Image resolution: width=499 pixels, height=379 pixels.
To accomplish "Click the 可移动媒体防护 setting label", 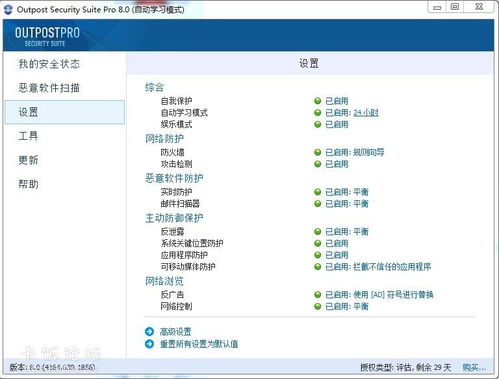I will tap(188, 267).
